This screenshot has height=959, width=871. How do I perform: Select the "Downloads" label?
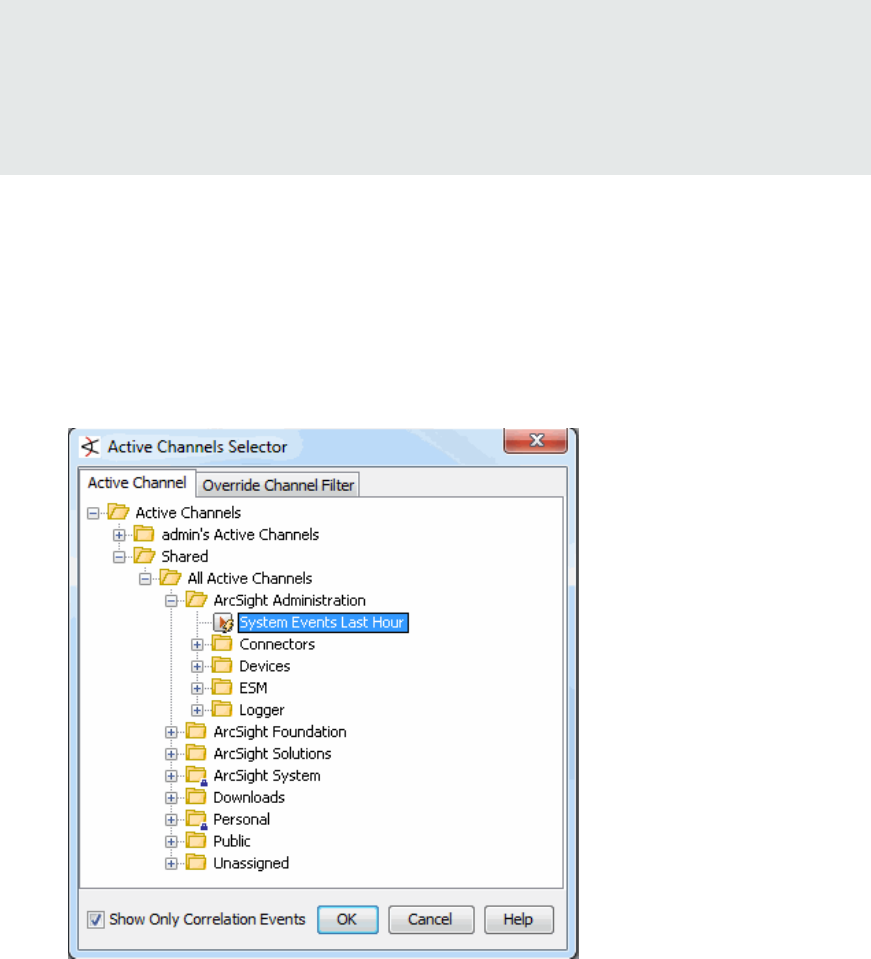(x=249, y=798)
